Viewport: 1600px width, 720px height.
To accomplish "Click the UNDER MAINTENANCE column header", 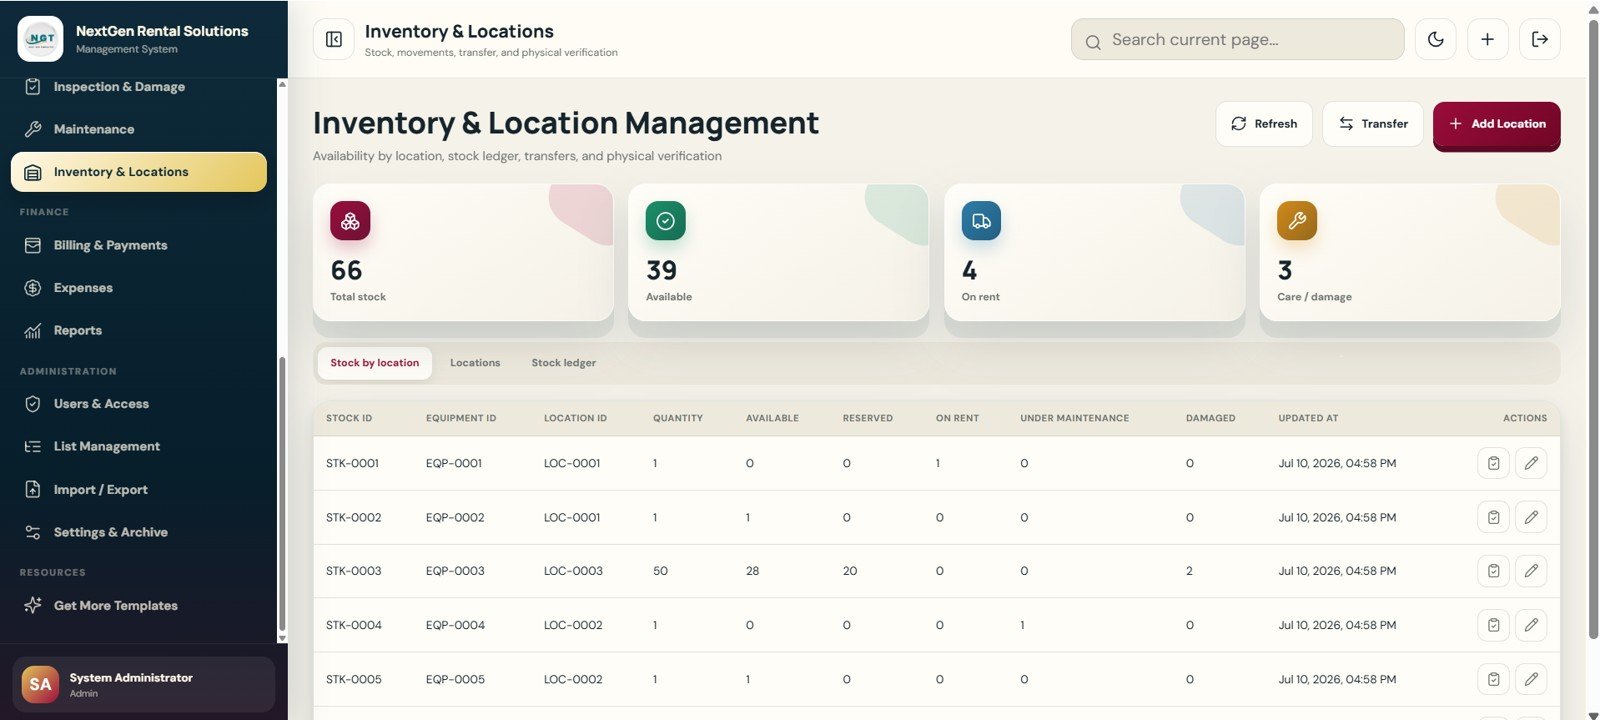I will (x=1074, y=418).
